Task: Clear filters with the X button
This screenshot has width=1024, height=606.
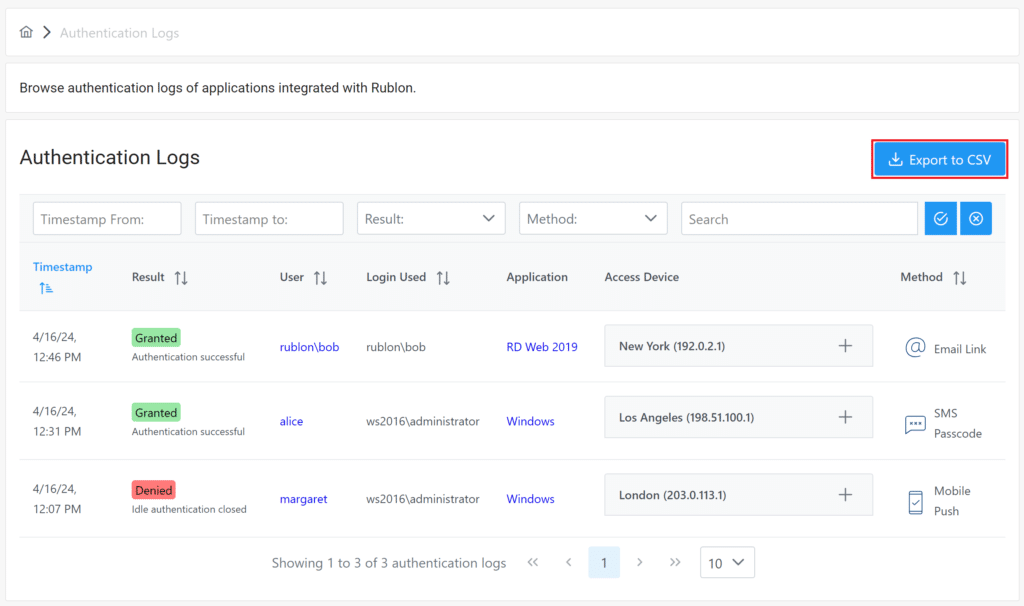Action: (976, 219)
